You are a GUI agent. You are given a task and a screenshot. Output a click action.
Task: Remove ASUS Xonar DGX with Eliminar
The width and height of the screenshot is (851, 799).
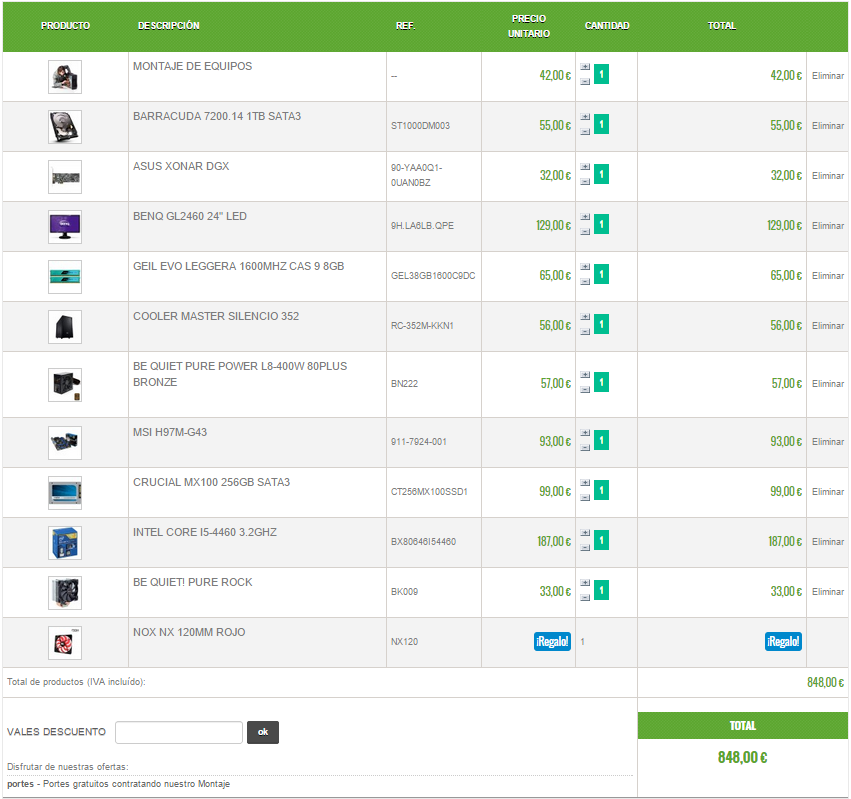(x=828, y=176)
